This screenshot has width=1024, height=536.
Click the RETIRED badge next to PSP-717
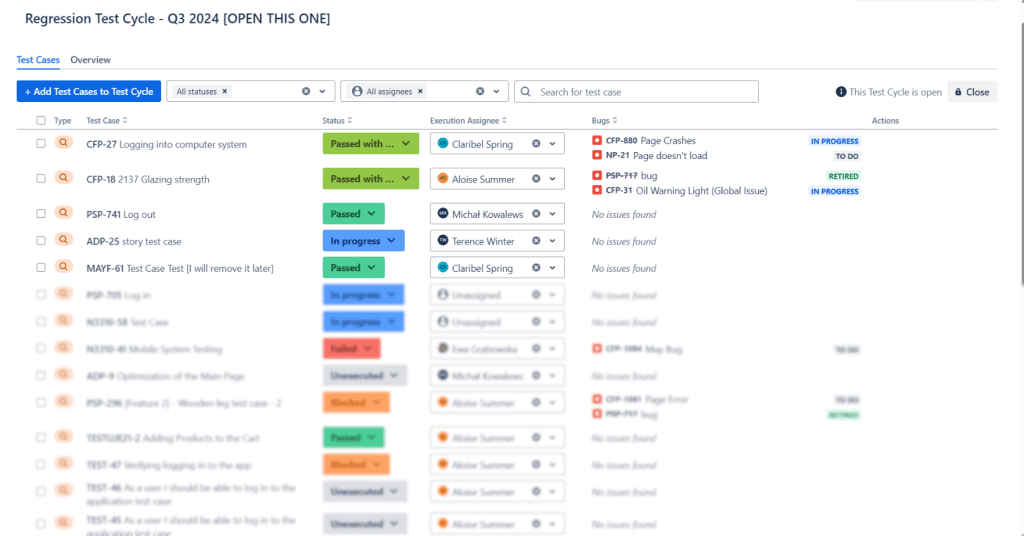[843, 176]
